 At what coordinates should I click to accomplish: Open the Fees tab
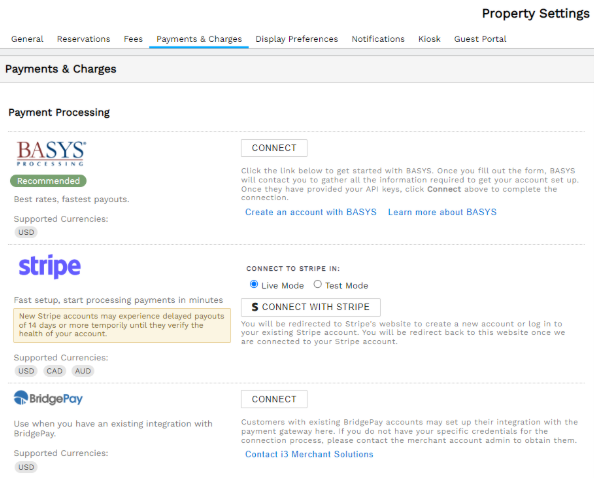133,39
